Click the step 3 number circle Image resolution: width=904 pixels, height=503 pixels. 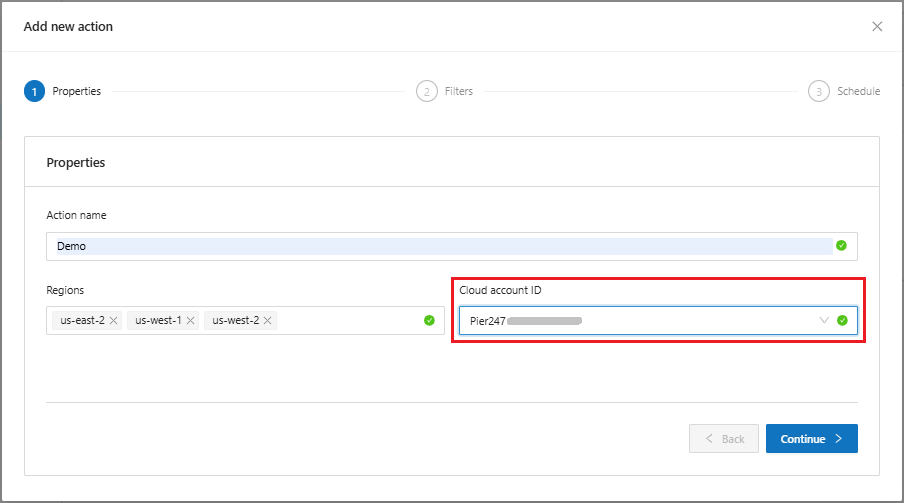point(819,92)
